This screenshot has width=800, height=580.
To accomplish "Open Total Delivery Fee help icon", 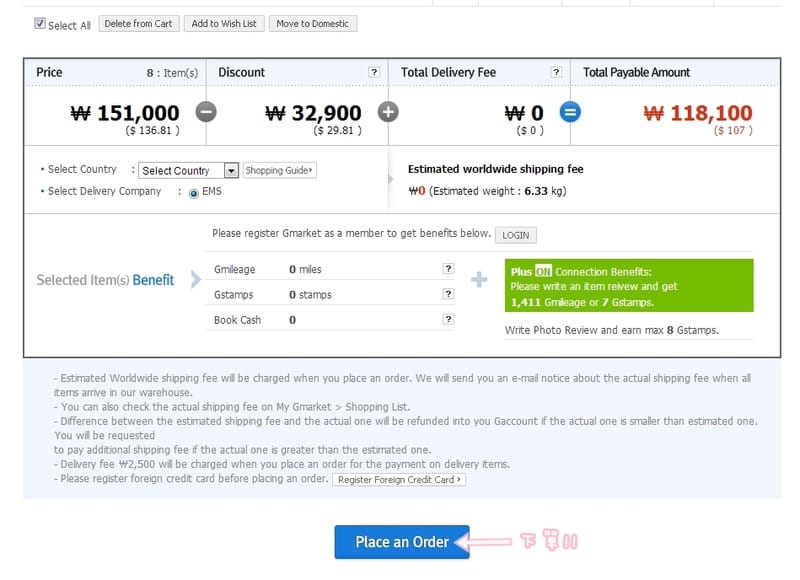I will 556,72.
